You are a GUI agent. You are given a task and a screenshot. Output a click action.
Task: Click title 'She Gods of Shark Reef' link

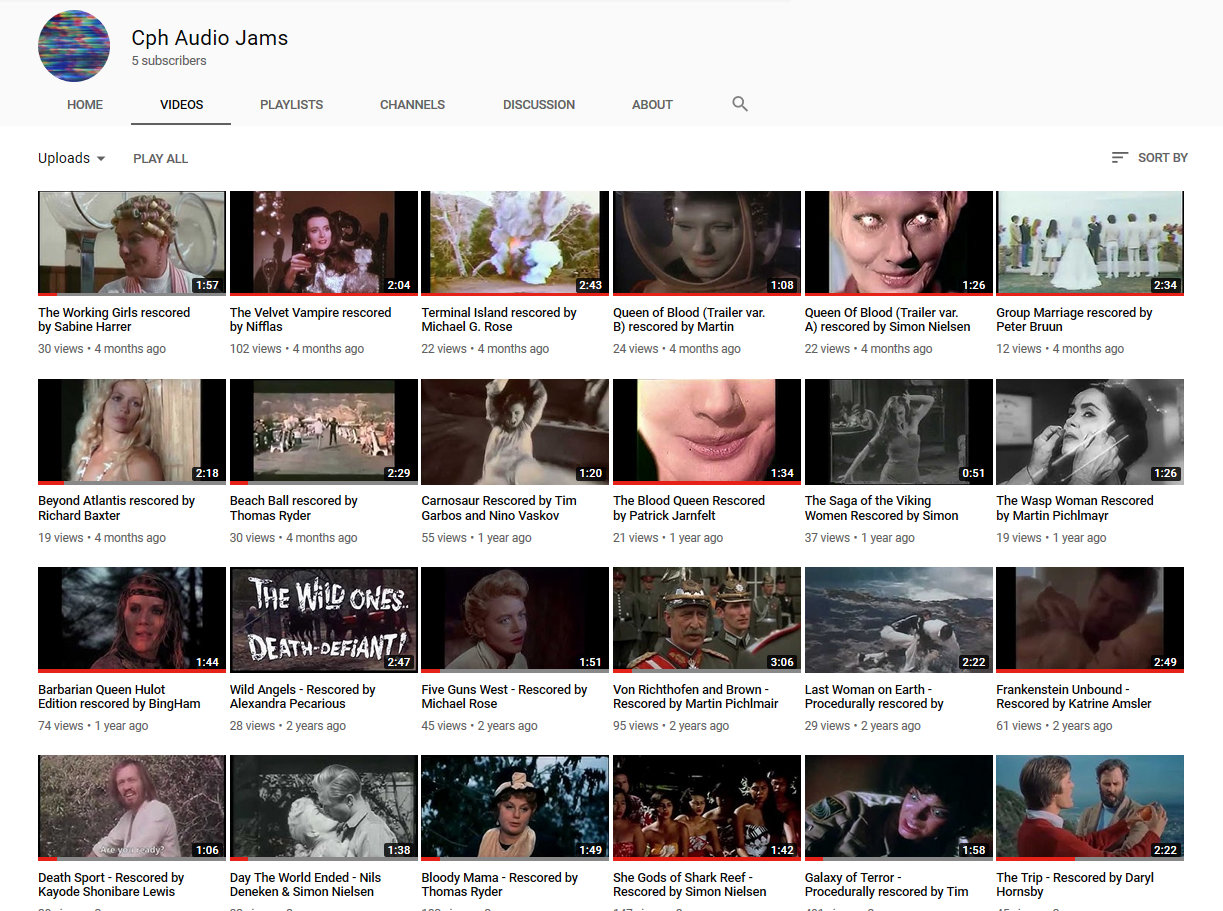pos(690,885)
